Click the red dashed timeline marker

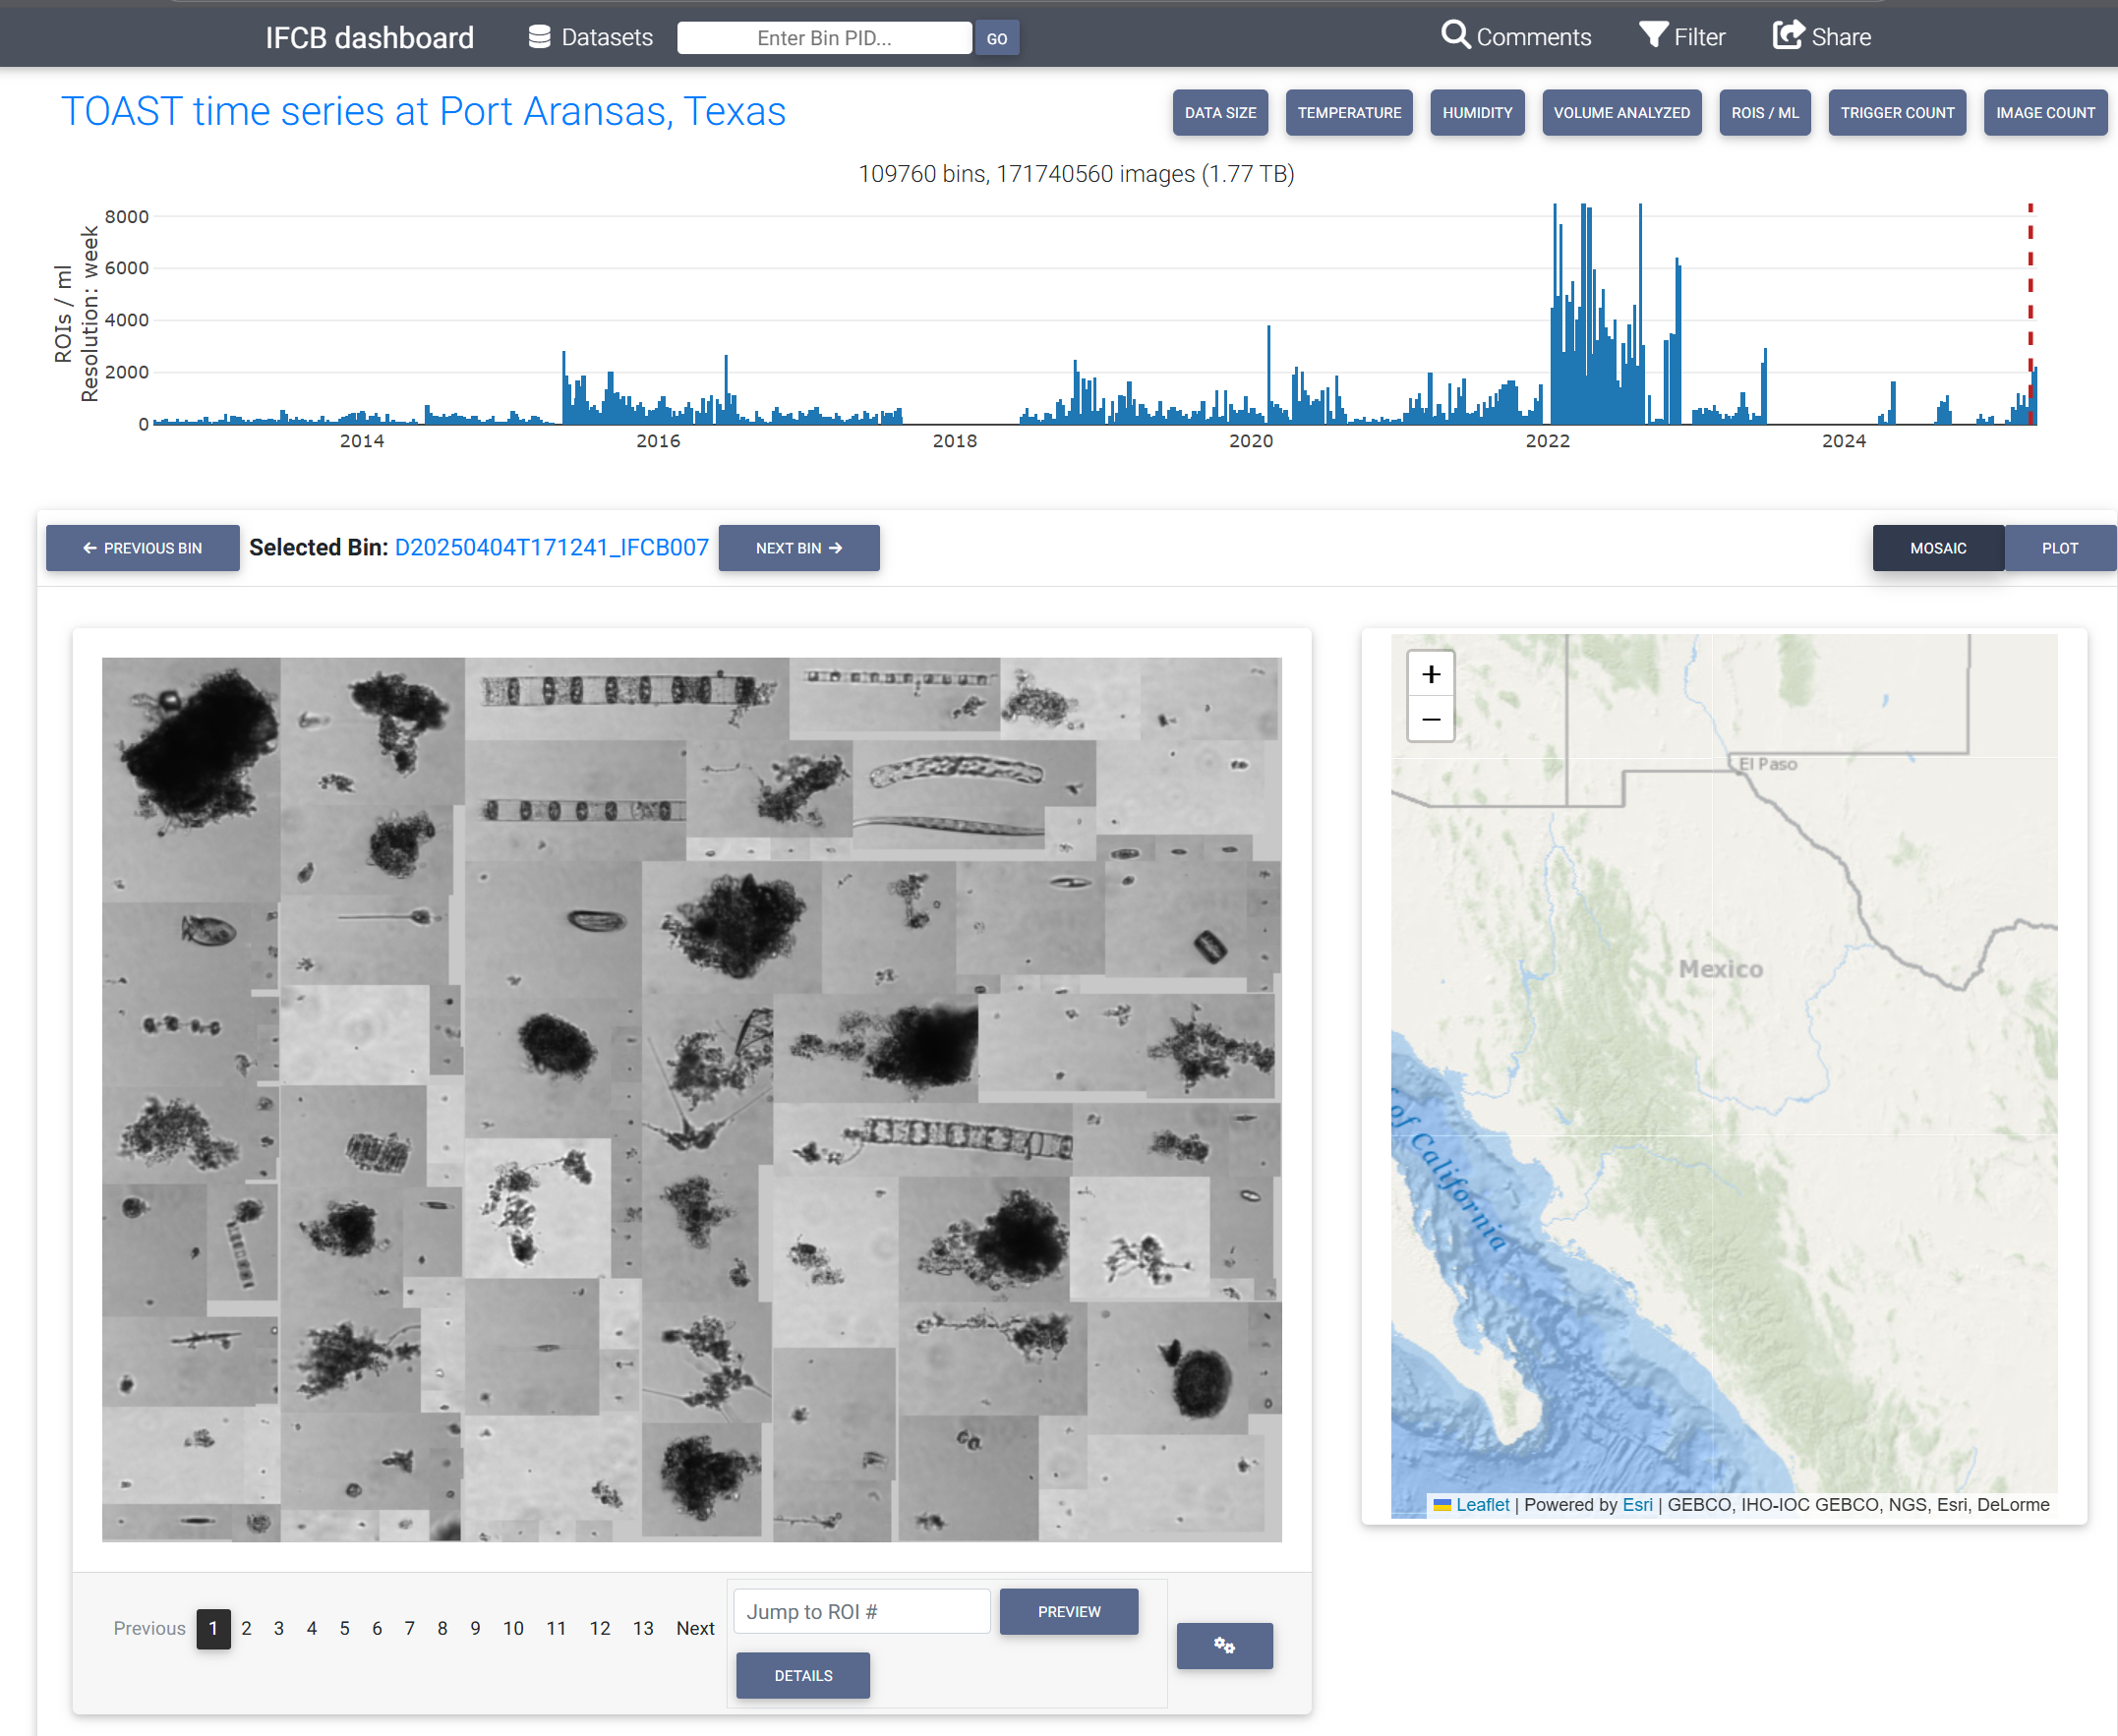pyautogui.click(x=2030, y=314)
